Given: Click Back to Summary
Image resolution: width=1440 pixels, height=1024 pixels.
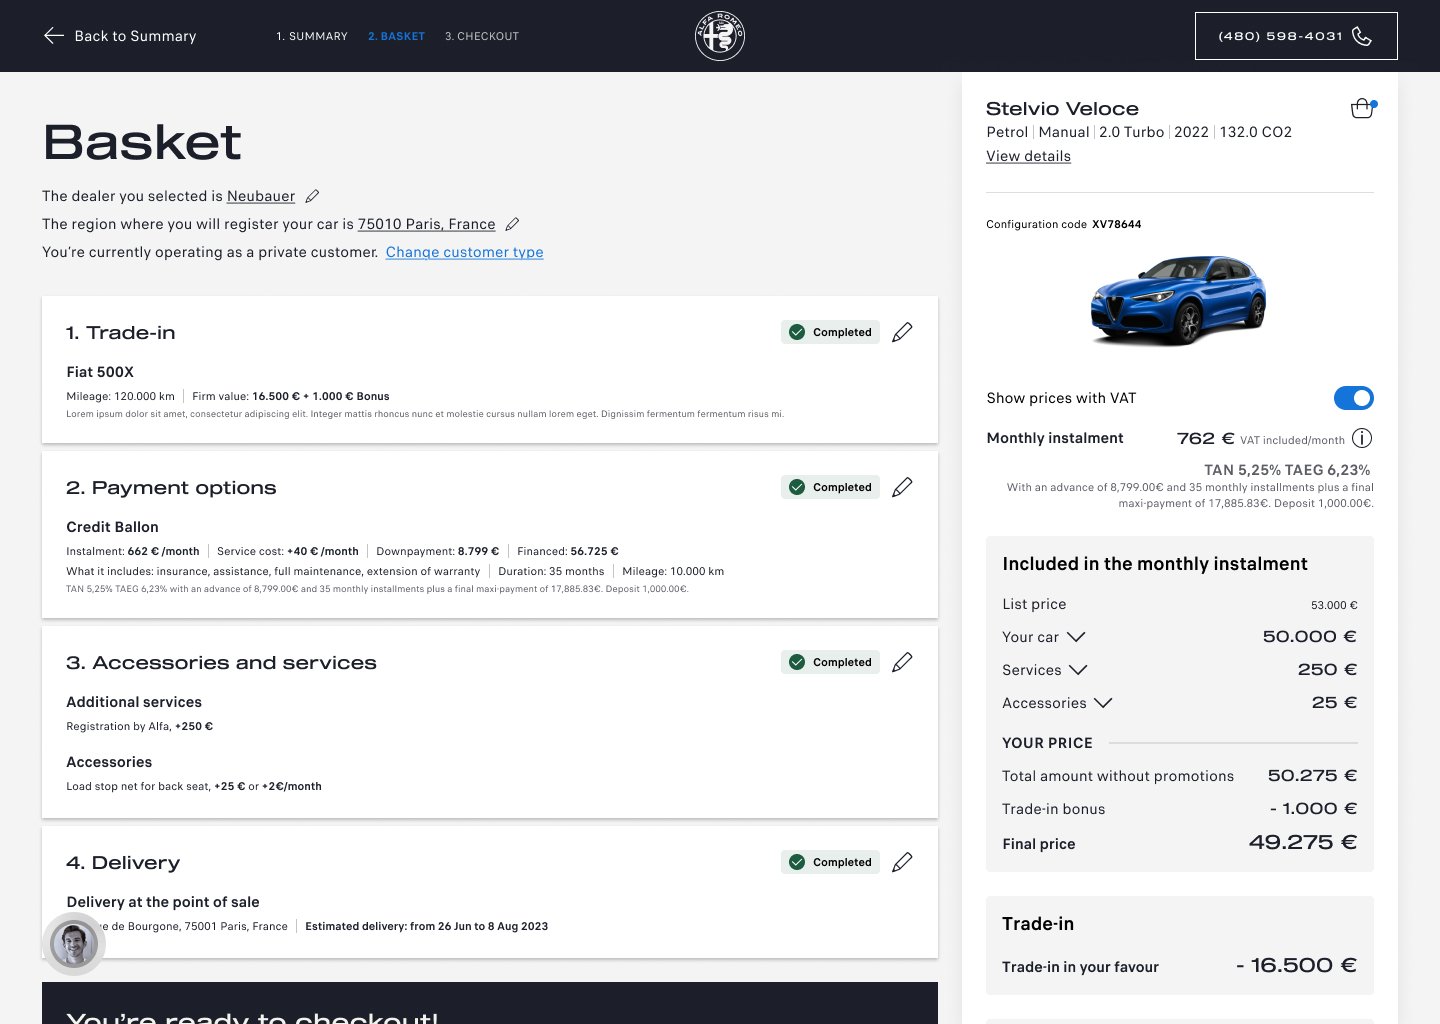Looking at the screenshot, I should (120, 36).
